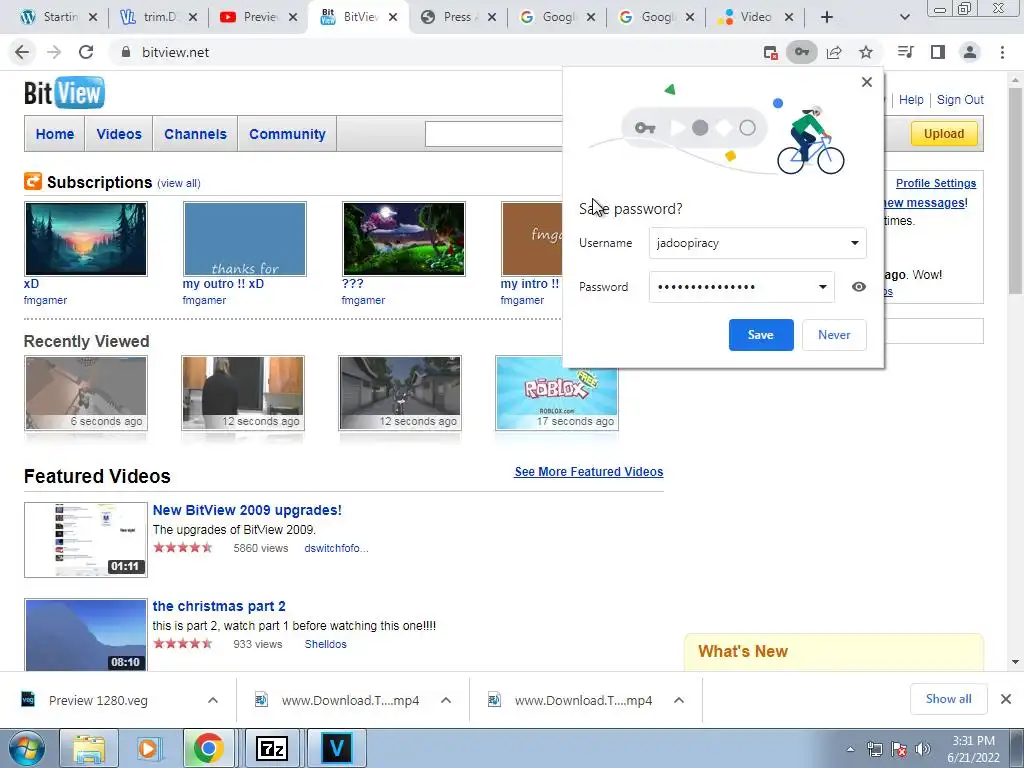Open the christmas part 2 title
The image size is (1024, 768).
(x=219, y=606)
